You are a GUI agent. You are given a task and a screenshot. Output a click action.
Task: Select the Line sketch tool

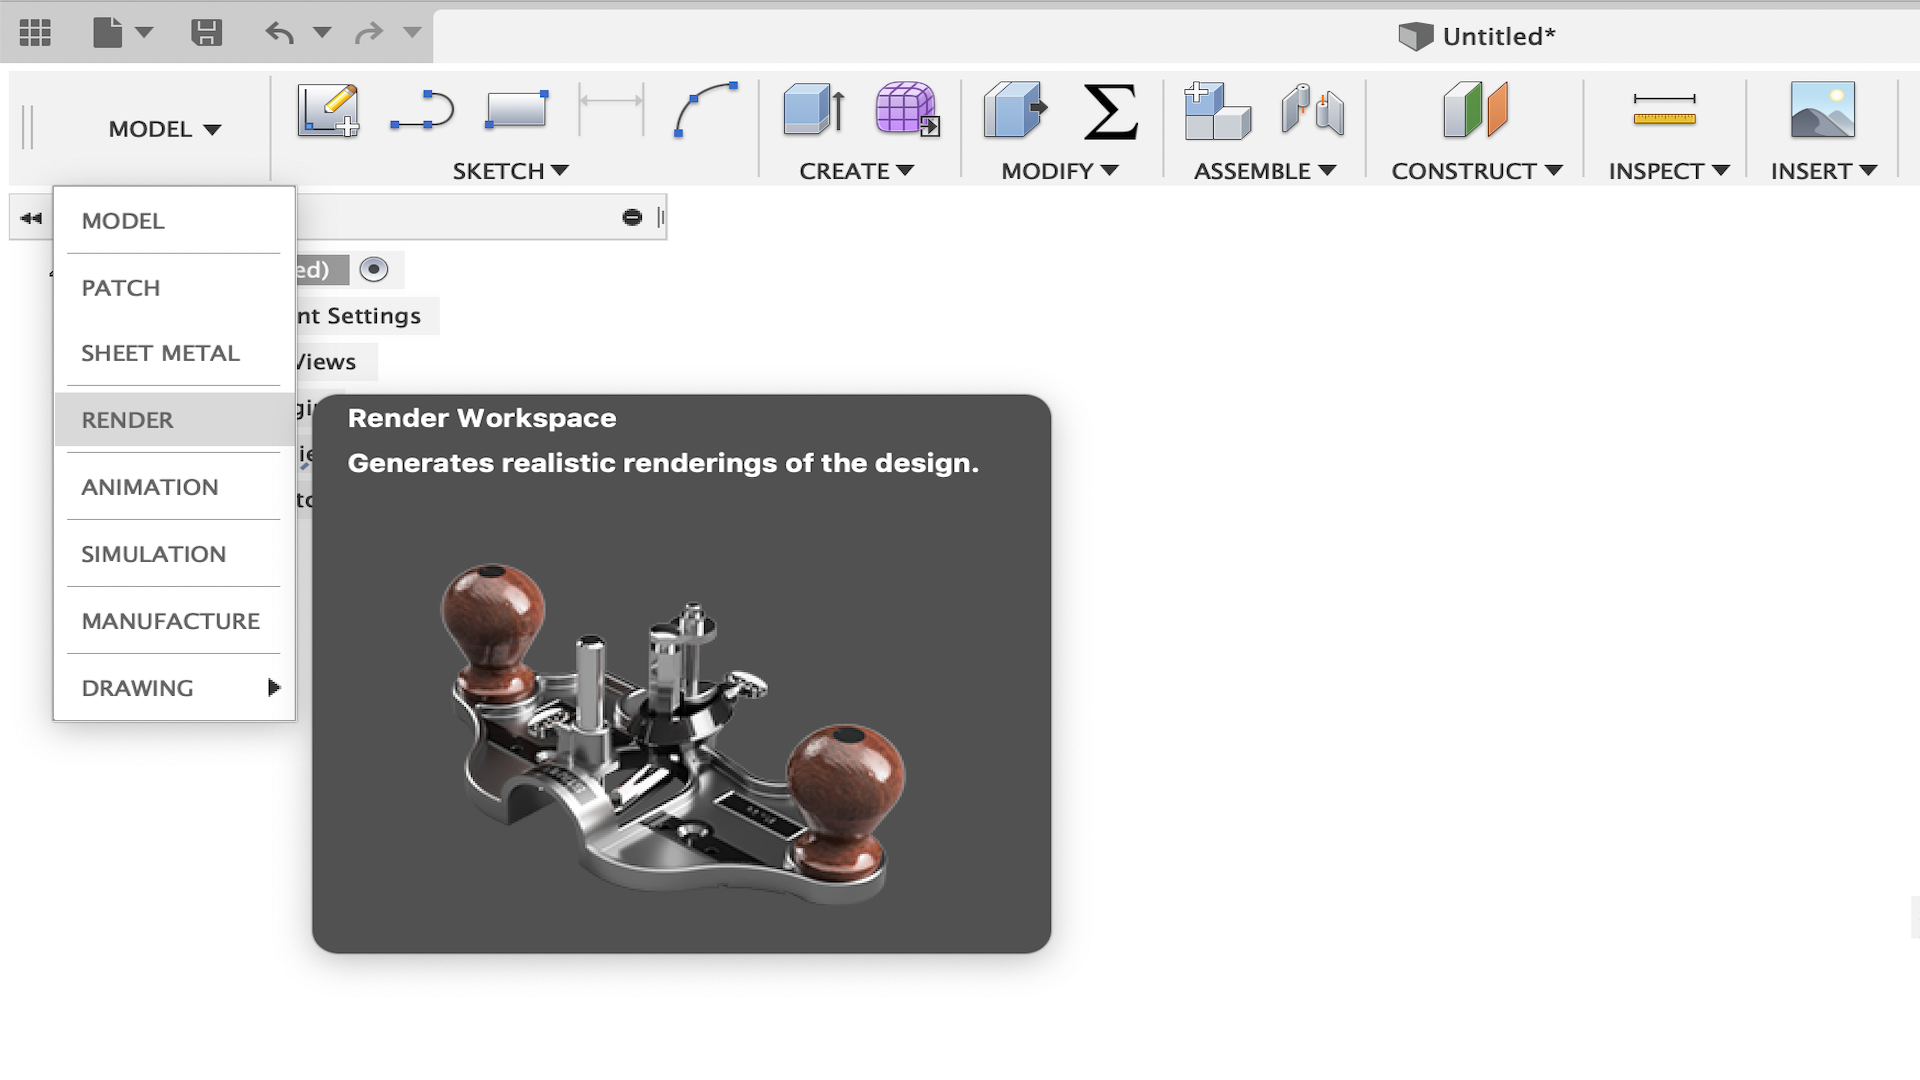point(422,110)
